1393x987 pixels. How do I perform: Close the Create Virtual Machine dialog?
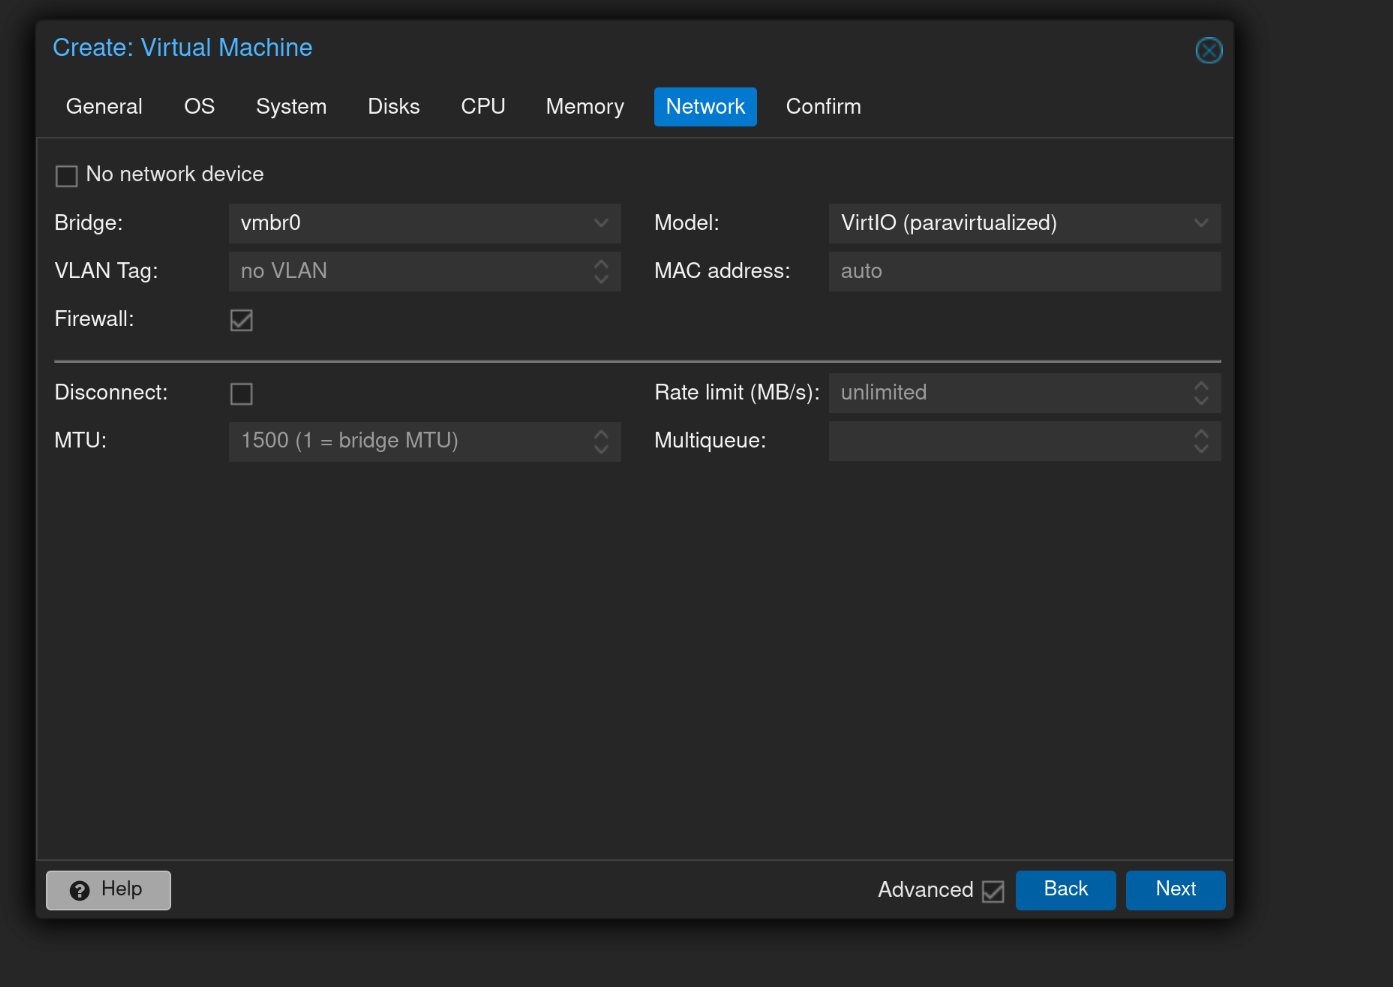[x=1209, y=50]
